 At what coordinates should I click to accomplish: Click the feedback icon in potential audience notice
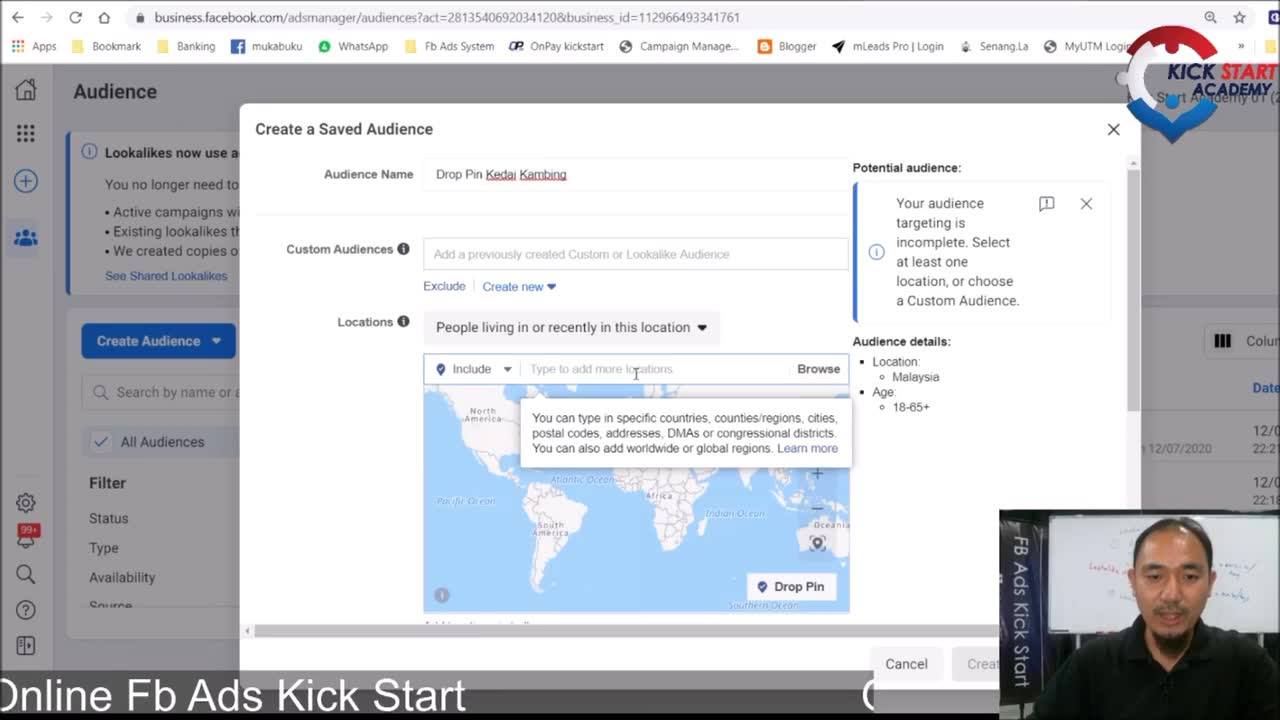1047,204
